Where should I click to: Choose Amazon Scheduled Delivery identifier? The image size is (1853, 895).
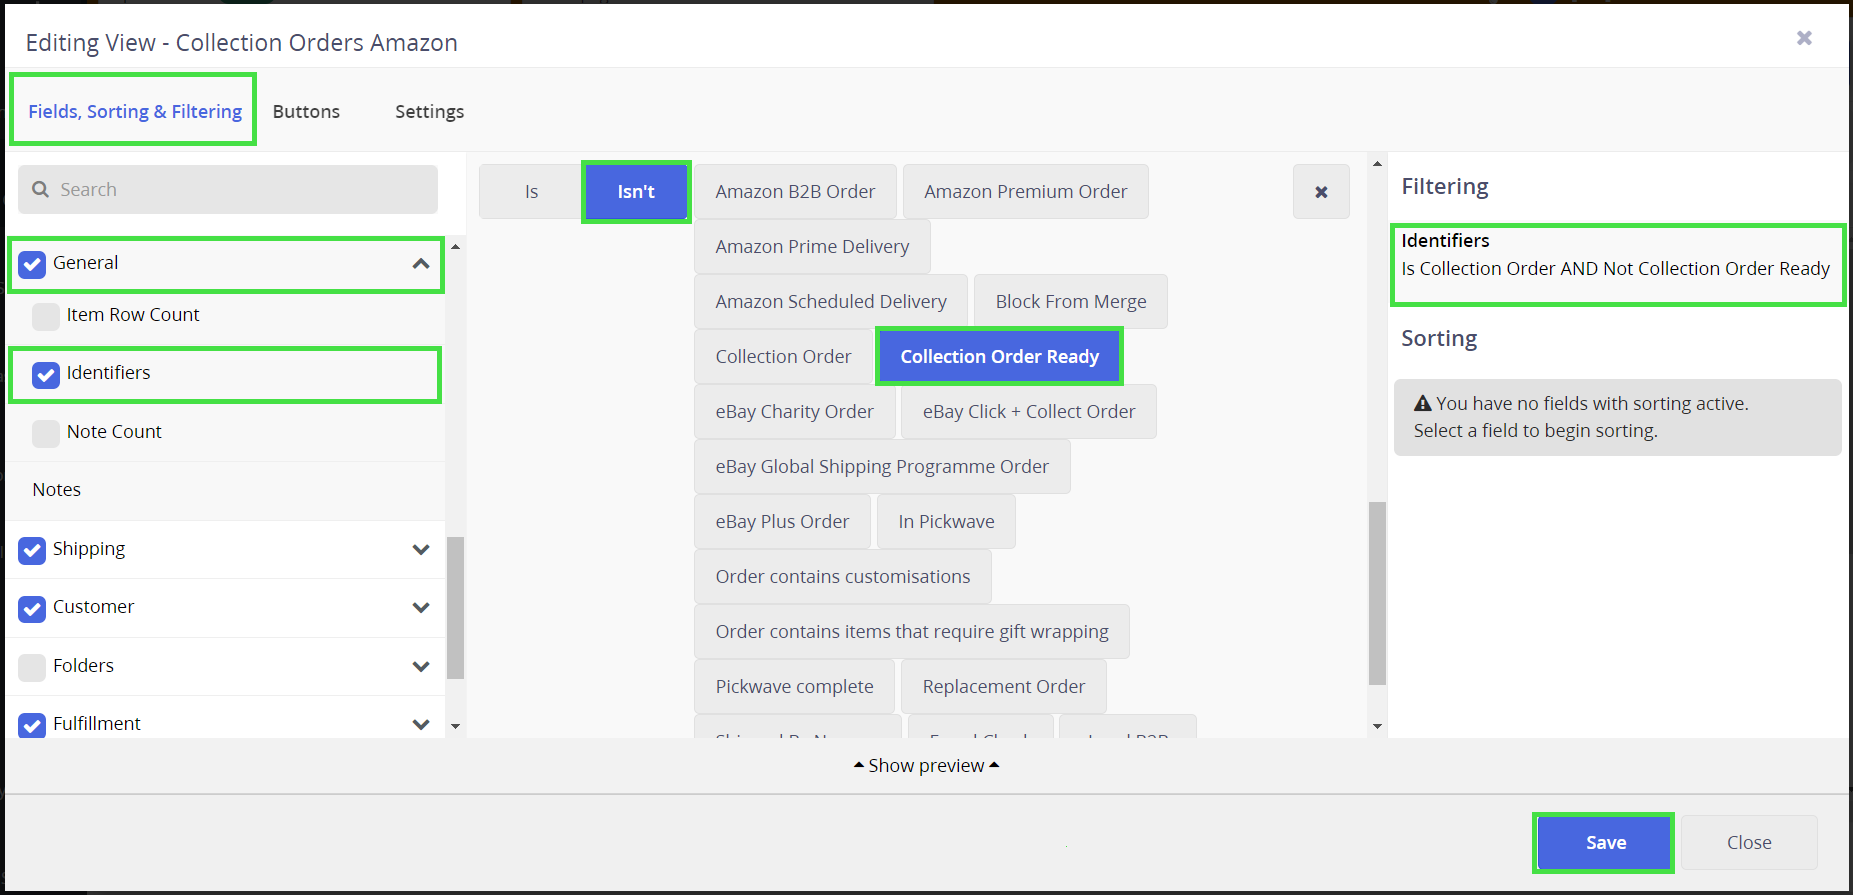point(831,302)
